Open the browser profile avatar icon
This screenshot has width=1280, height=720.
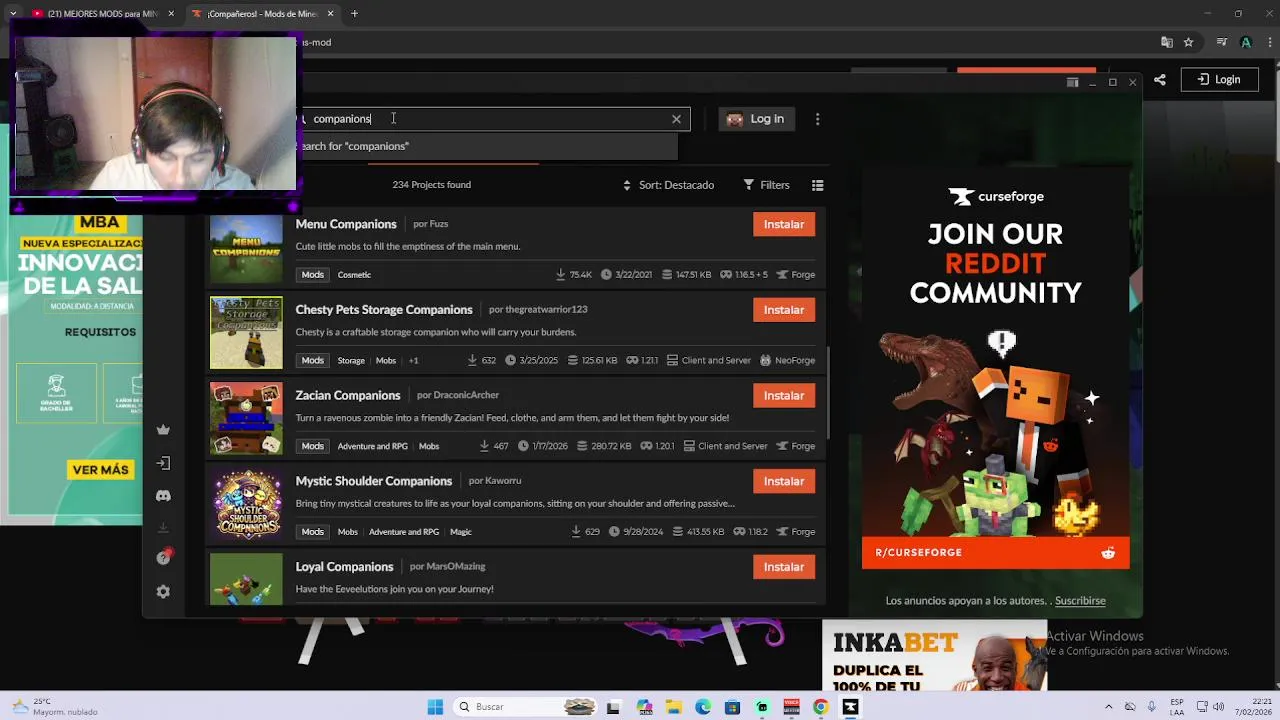click(x=1246, y=42)
